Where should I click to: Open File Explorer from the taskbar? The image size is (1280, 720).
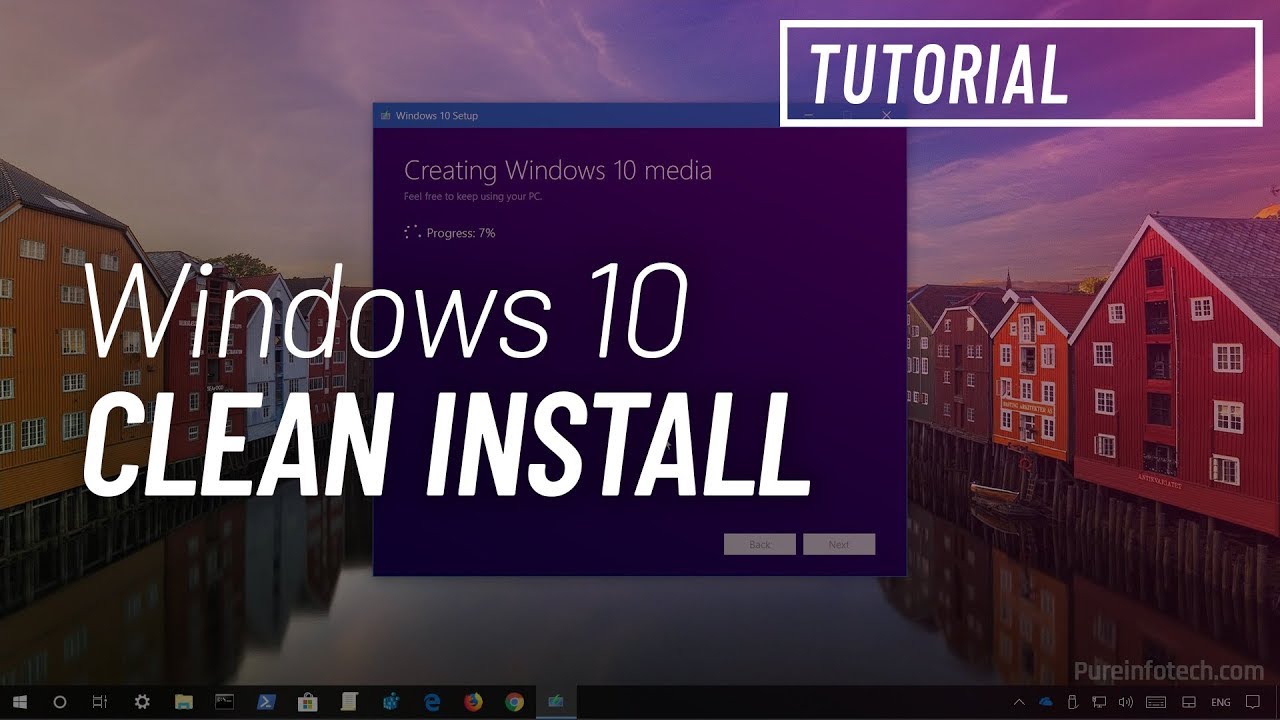coord(183,702)
